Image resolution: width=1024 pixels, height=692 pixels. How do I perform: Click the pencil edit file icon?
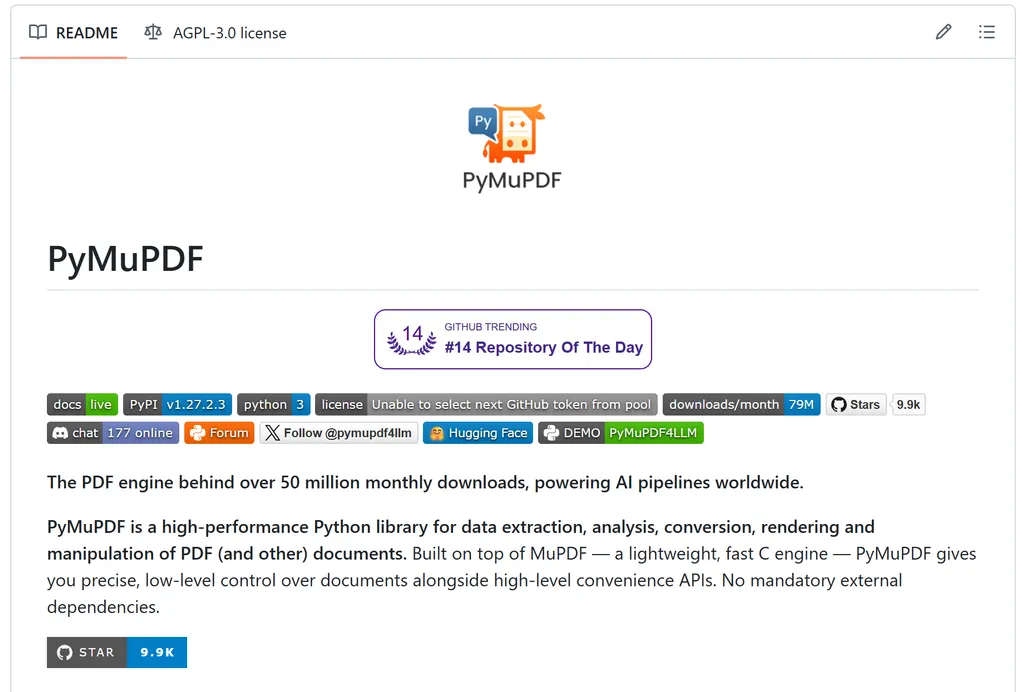tap(943, 32)
